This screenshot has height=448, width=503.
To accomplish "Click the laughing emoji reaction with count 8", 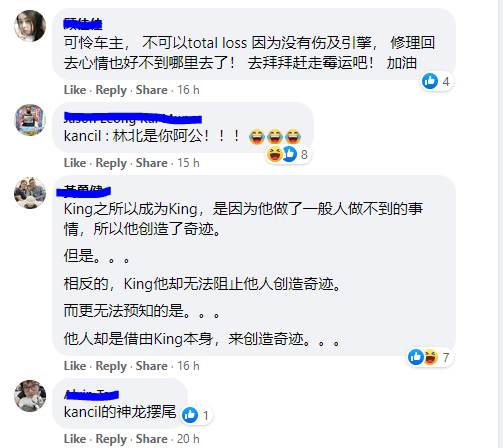I will pos(275,154).
